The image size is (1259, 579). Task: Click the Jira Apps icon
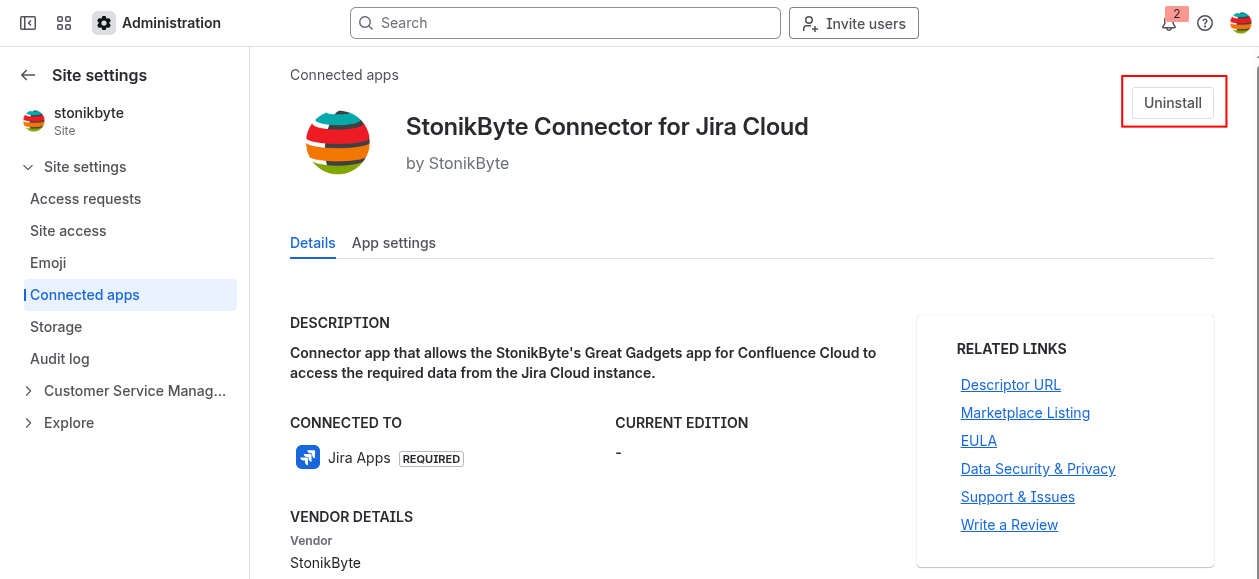pos(307,458)
